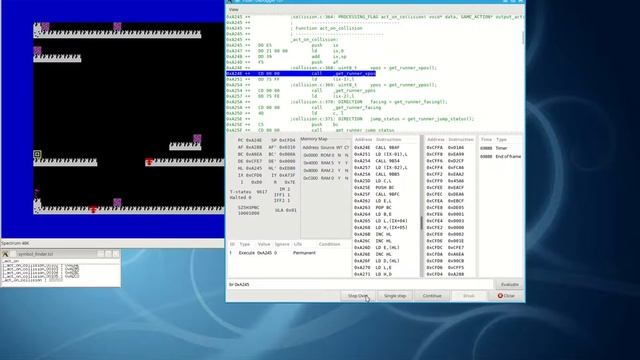Select first result in symbol finder list

coord(40,266)
